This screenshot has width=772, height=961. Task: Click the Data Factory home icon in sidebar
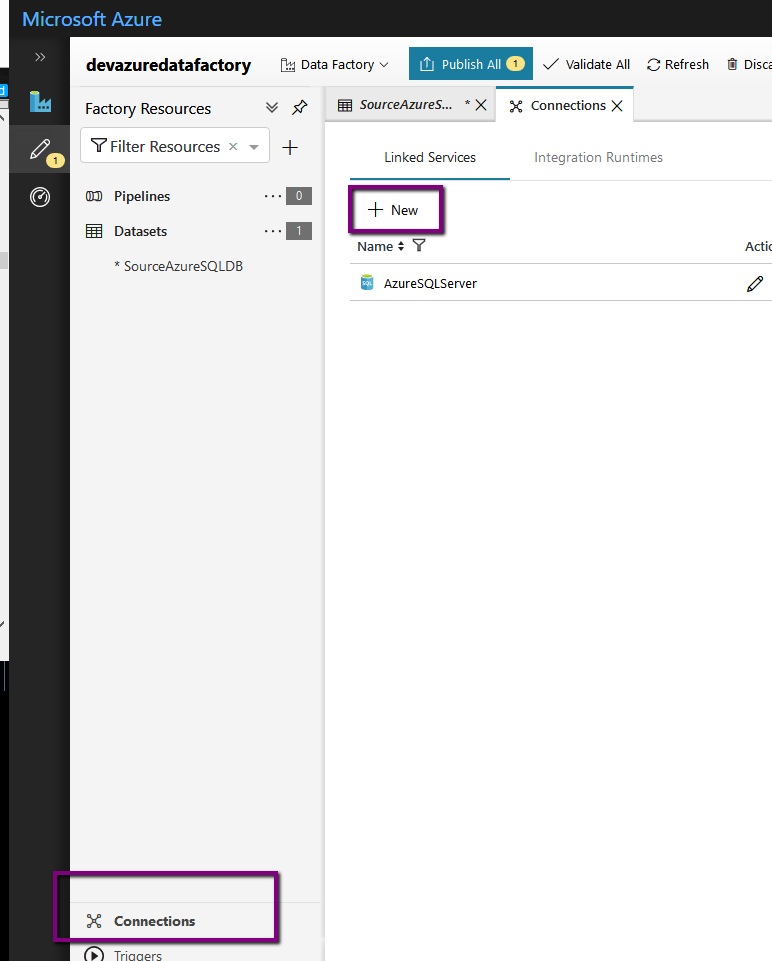(x=40, y=101)
